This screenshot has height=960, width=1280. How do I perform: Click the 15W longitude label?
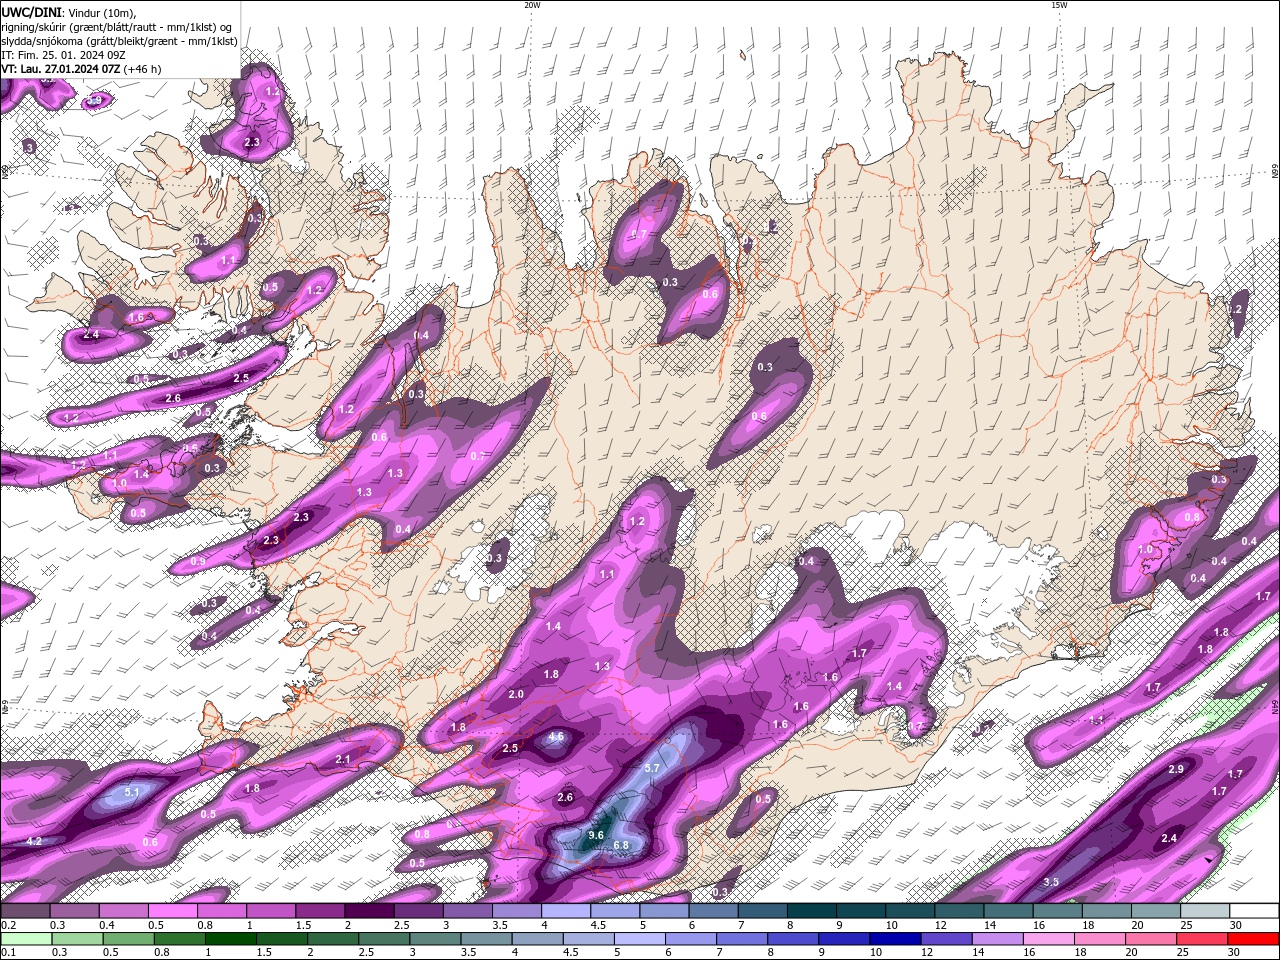point(1059,5)
